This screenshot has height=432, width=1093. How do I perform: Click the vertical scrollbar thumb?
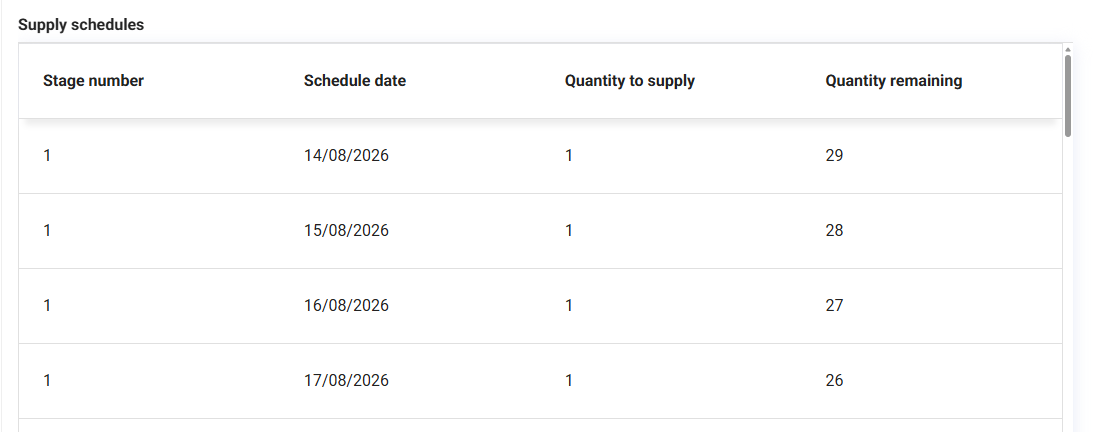coord(1068,95)
